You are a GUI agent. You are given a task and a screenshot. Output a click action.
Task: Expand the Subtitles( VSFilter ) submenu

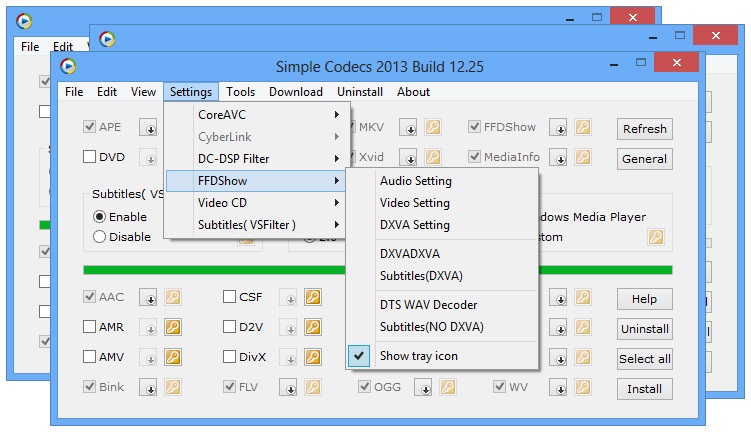click(257, 225)
